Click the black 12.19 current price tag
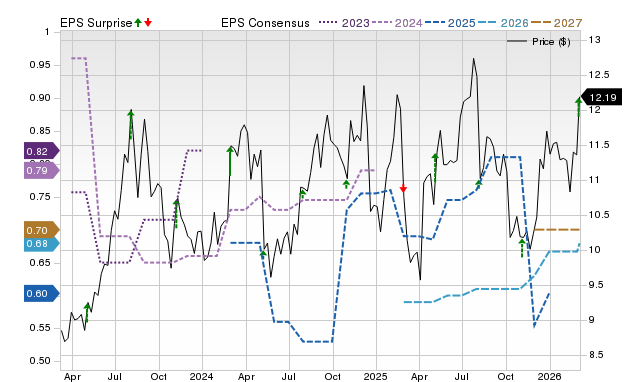 601,97
